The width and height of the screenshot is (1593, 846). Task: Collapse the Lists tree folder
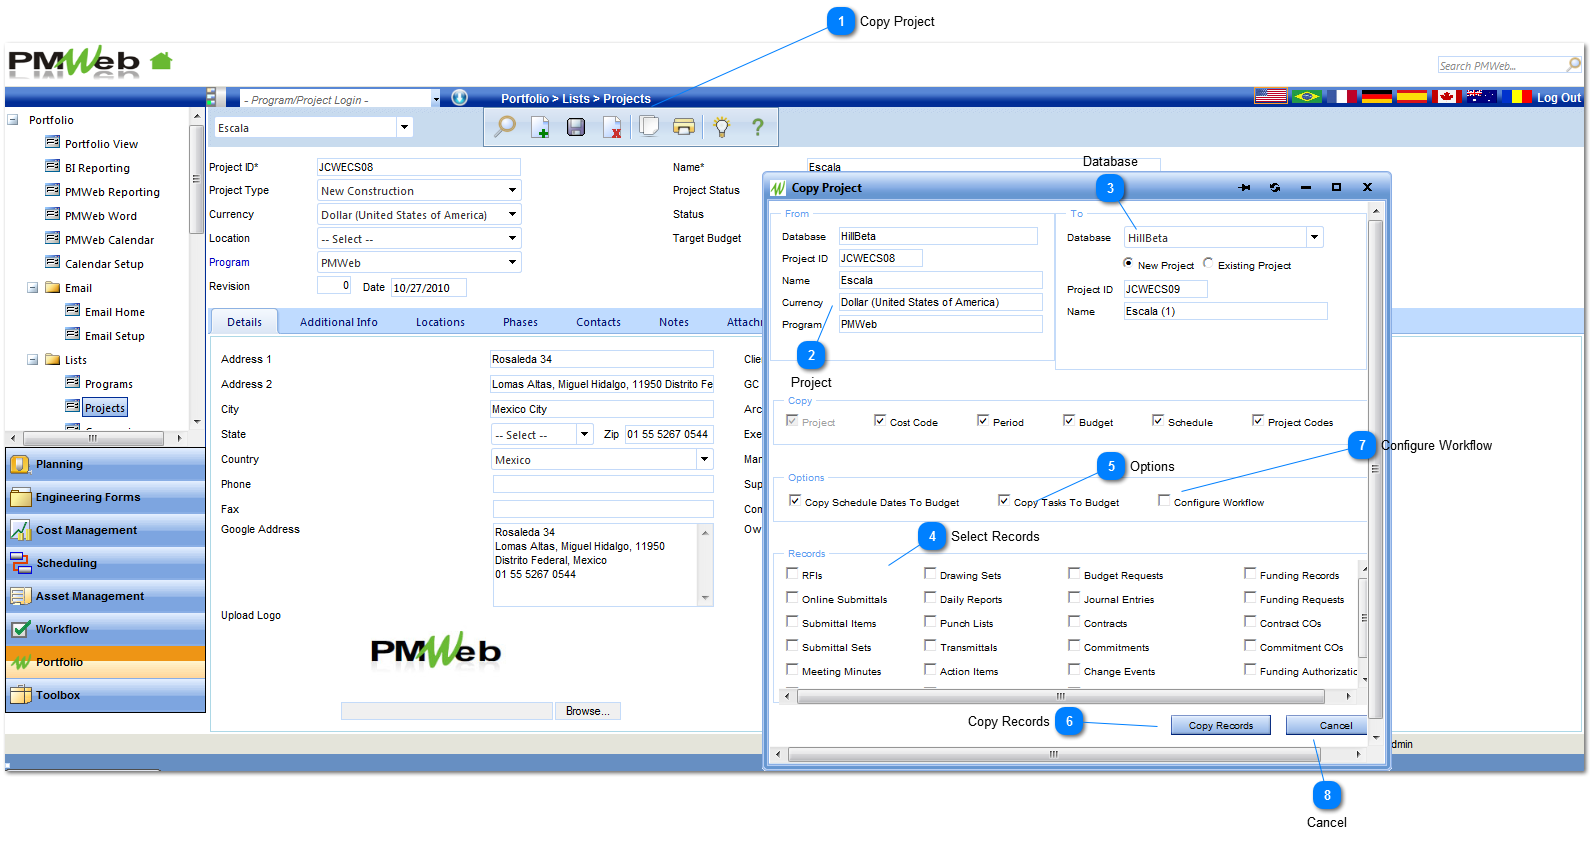click(32, 359)
